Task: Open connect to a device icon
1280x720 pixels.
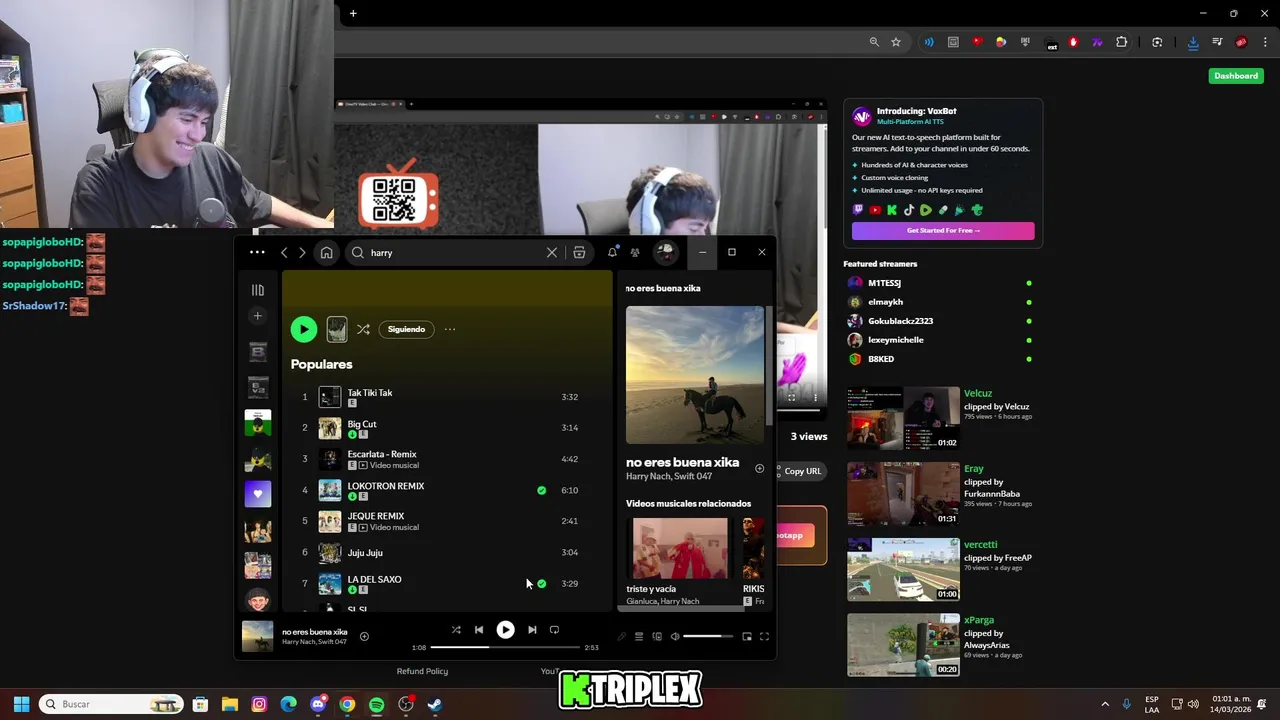Action: [x=657, y=636]
